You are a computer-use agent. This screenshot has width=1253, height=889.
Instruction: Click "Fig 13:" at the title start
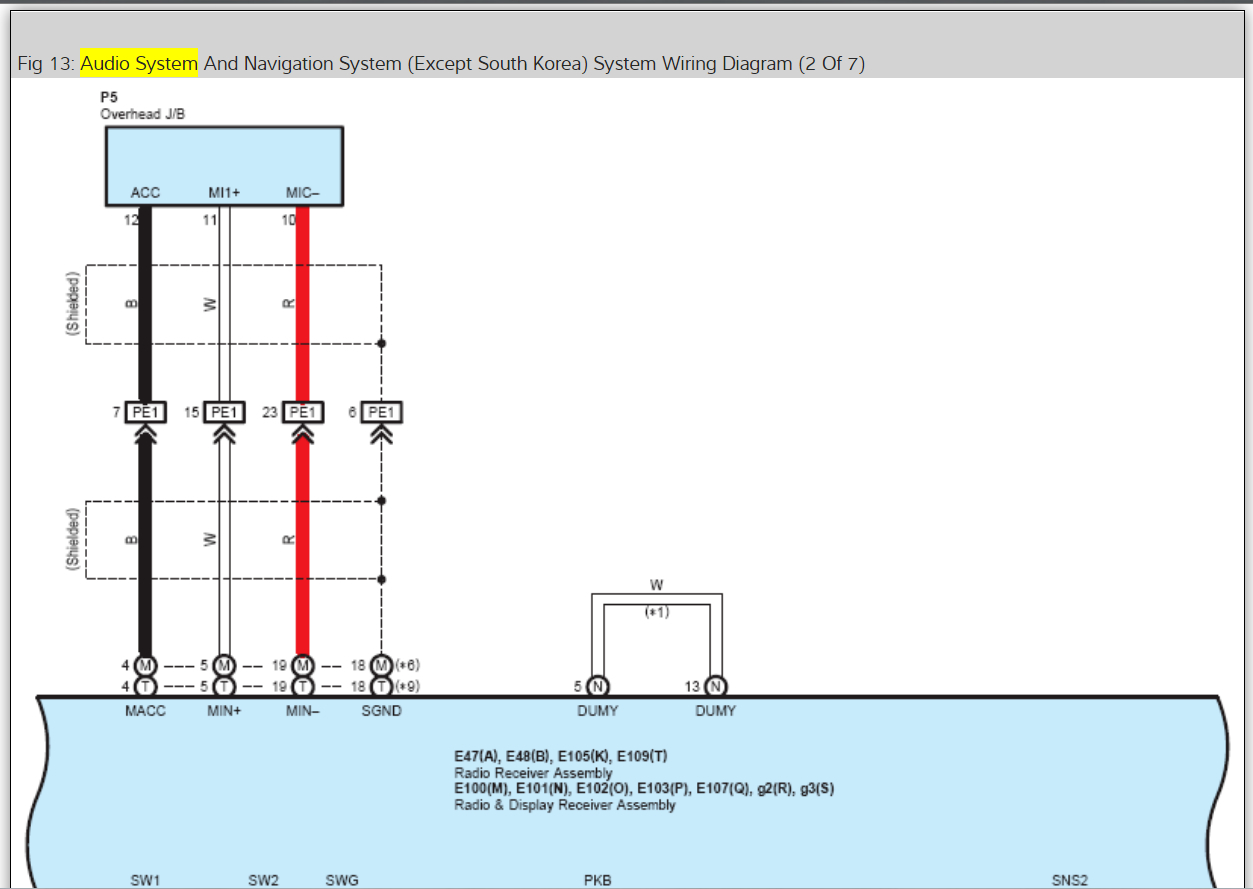tap(47, 64)
